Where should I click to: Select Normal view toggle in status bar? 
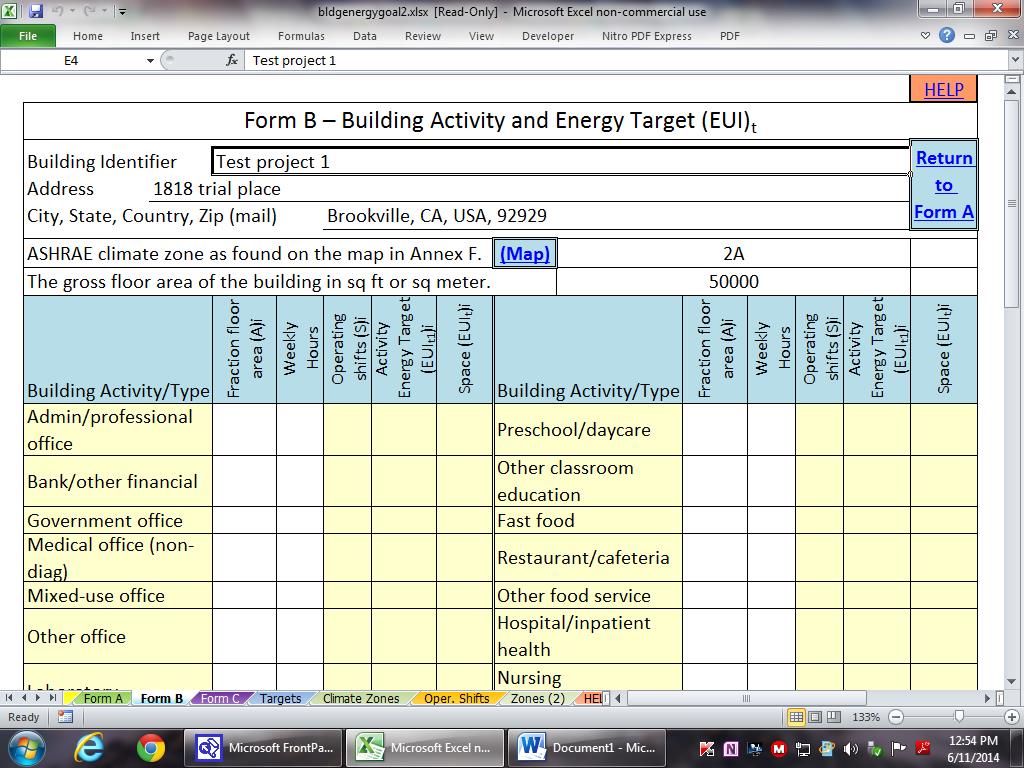point(797,717)
